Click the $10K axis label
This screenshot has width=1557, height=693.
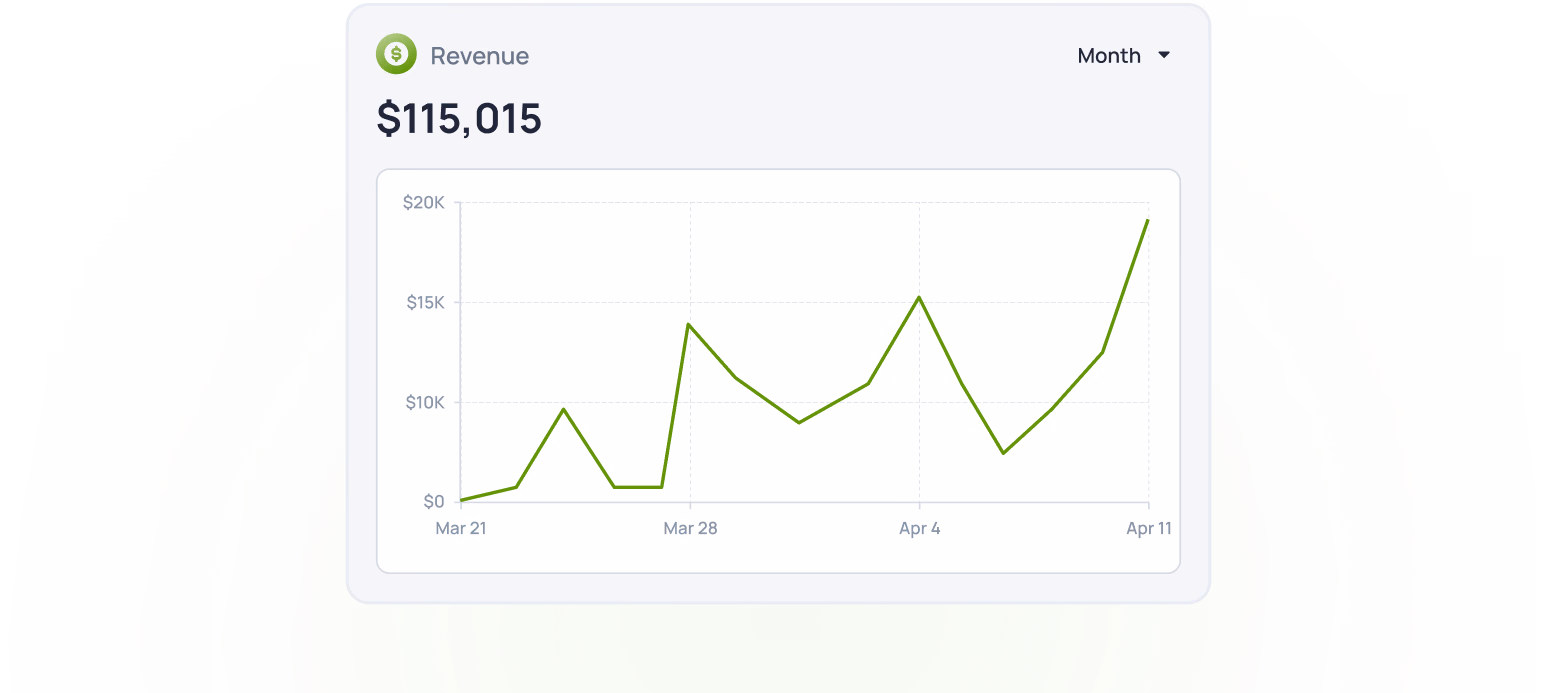425,402
